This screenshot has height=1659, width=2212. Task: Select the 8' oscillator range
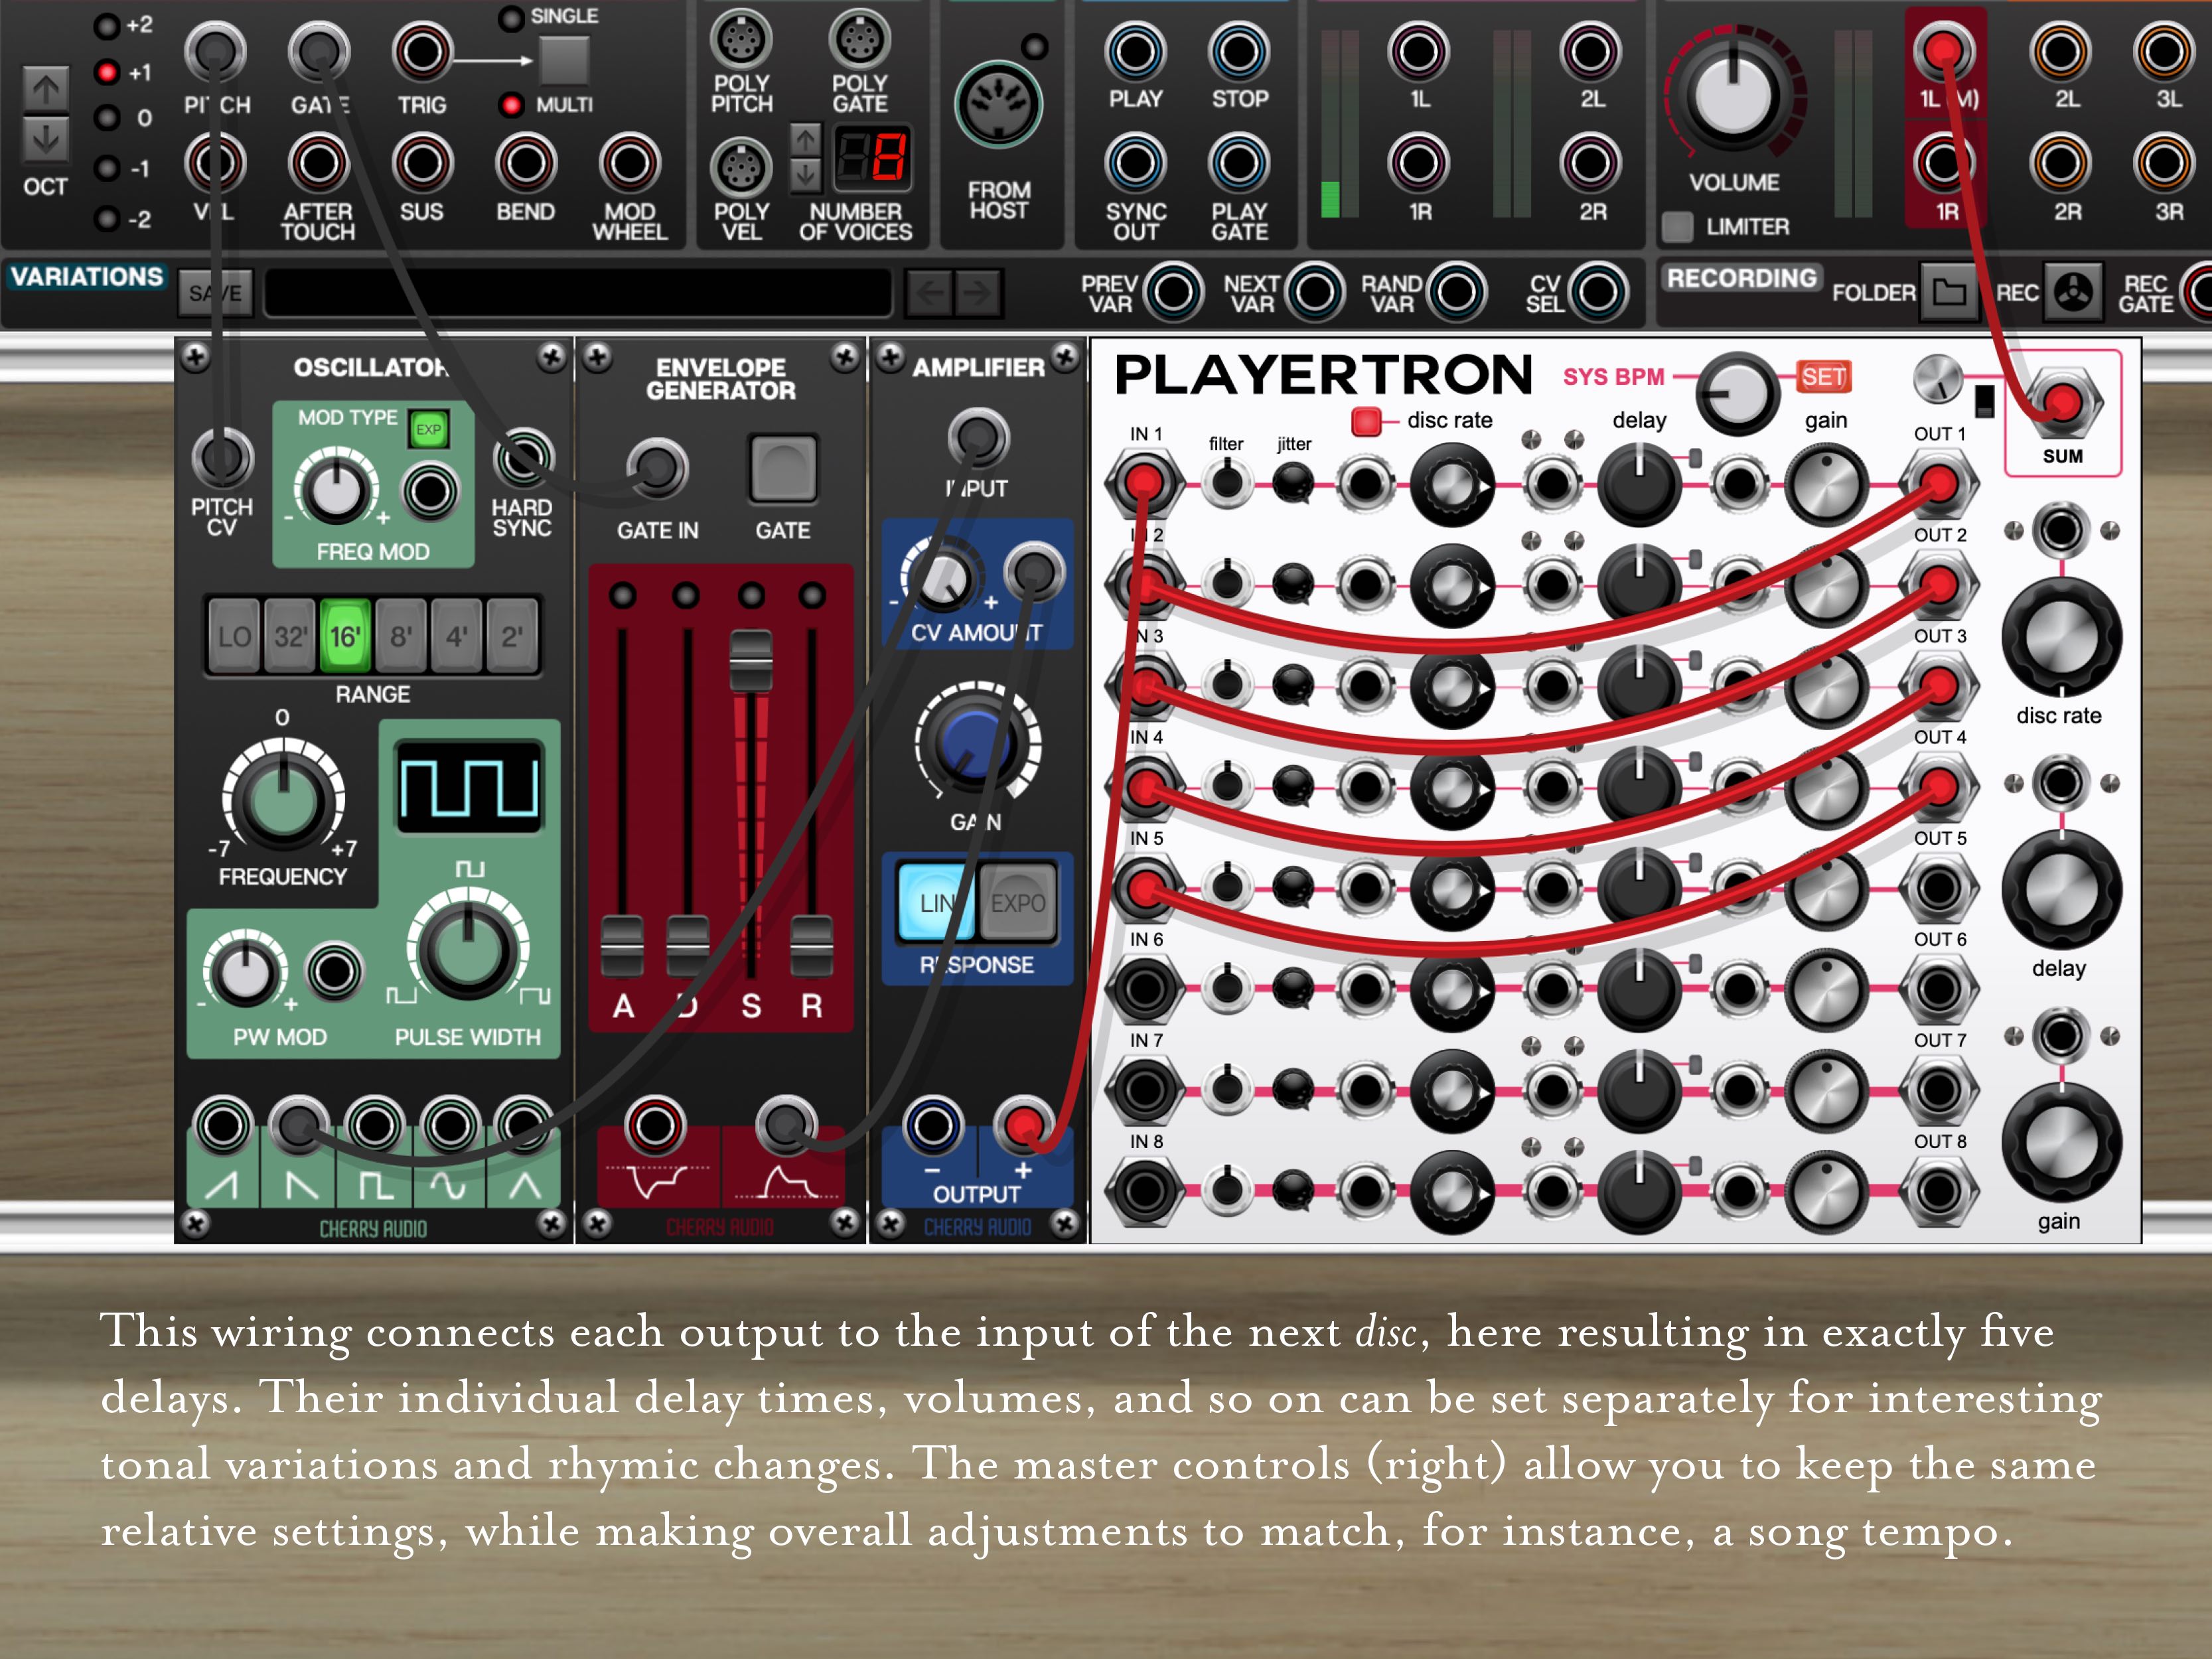[401, 636]
